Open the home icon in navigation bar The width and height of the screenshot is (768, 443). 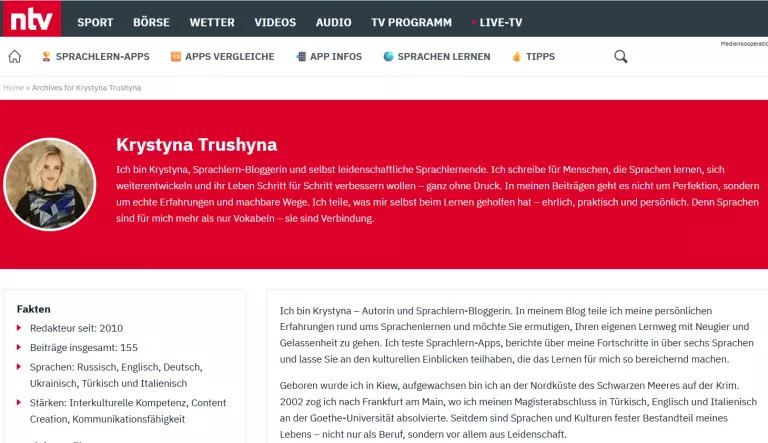15,56
